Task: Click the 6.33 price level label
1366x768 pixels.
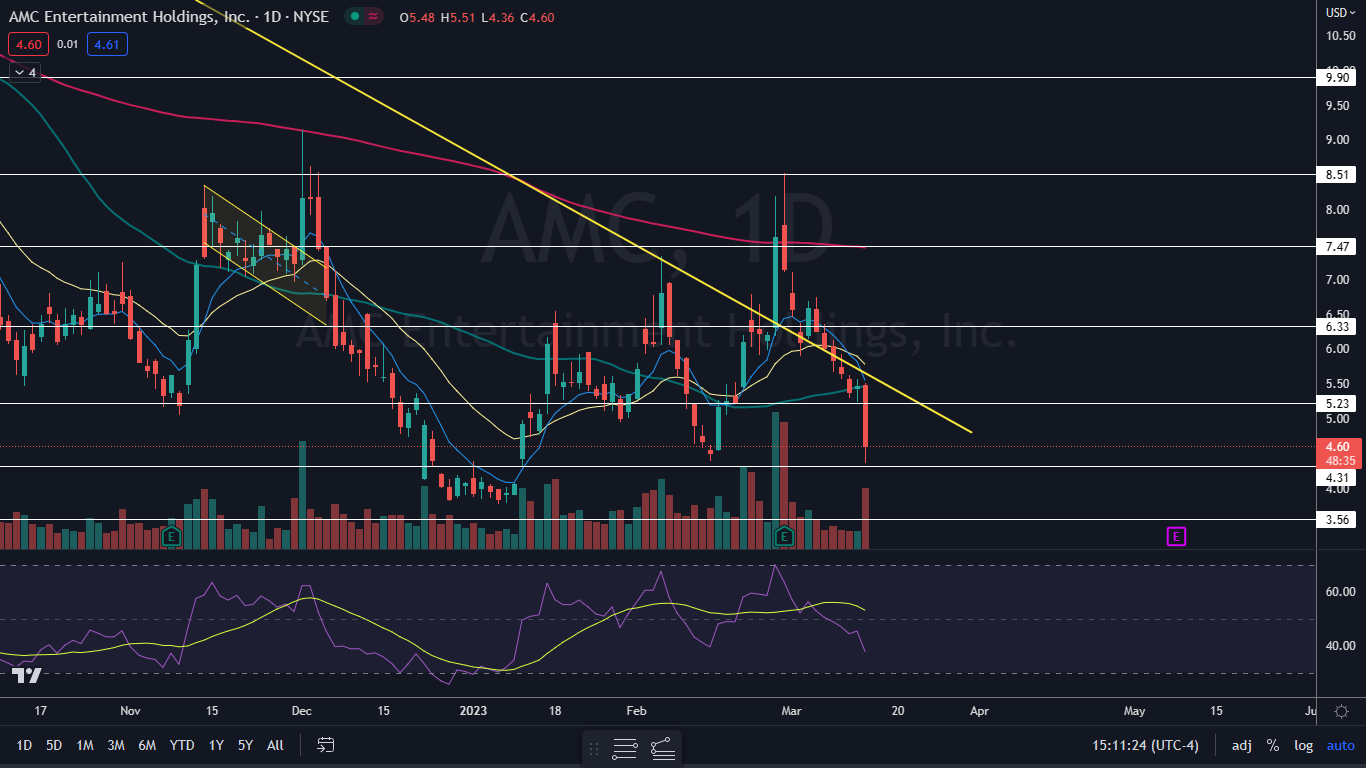Action: [x=1338, y=327]
